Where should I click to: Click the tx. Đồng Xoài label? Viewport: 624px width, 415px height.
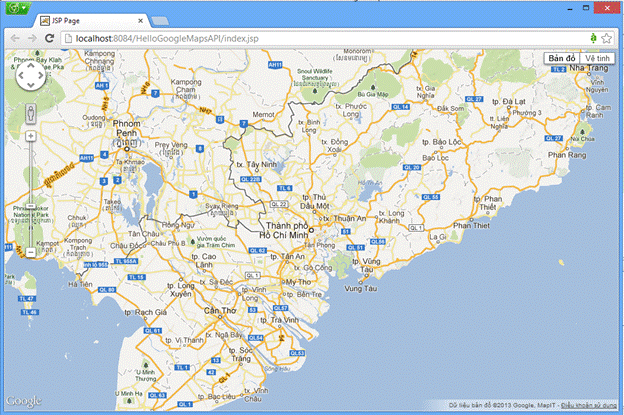pos(335,146)
